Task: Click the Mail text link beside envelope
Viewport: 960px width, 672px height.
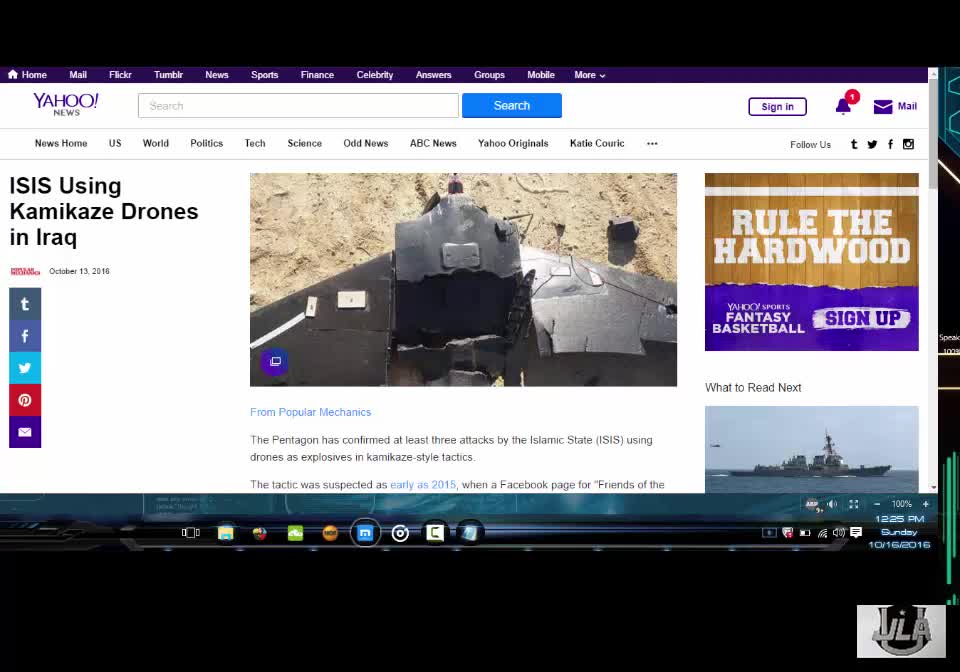Action: click(x=907, y=106)
